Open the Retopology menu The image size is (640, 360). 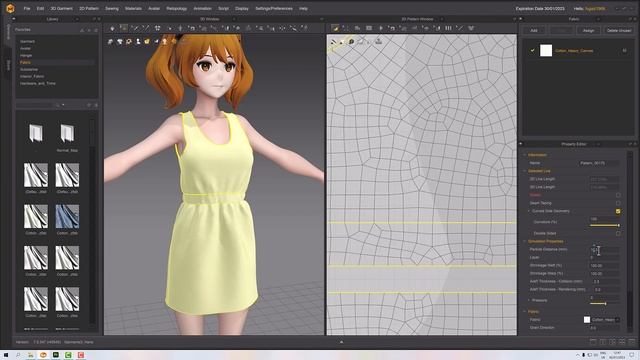pos(176,9)
